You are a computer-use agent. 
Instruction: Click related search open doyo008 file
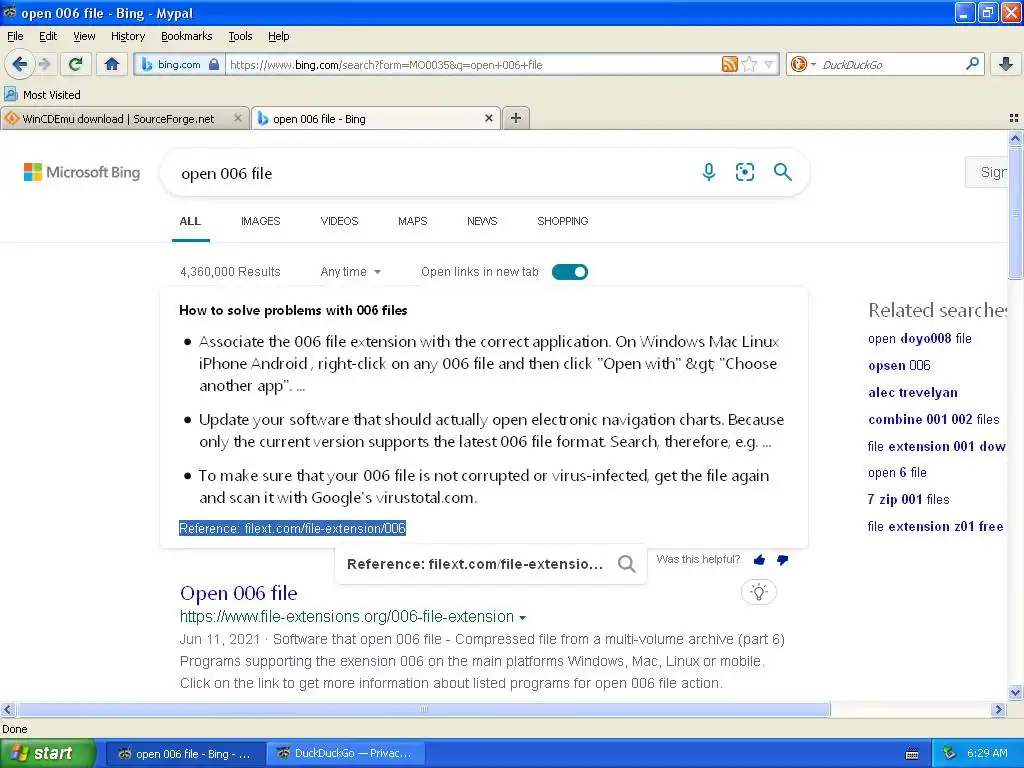coord(920,338)
